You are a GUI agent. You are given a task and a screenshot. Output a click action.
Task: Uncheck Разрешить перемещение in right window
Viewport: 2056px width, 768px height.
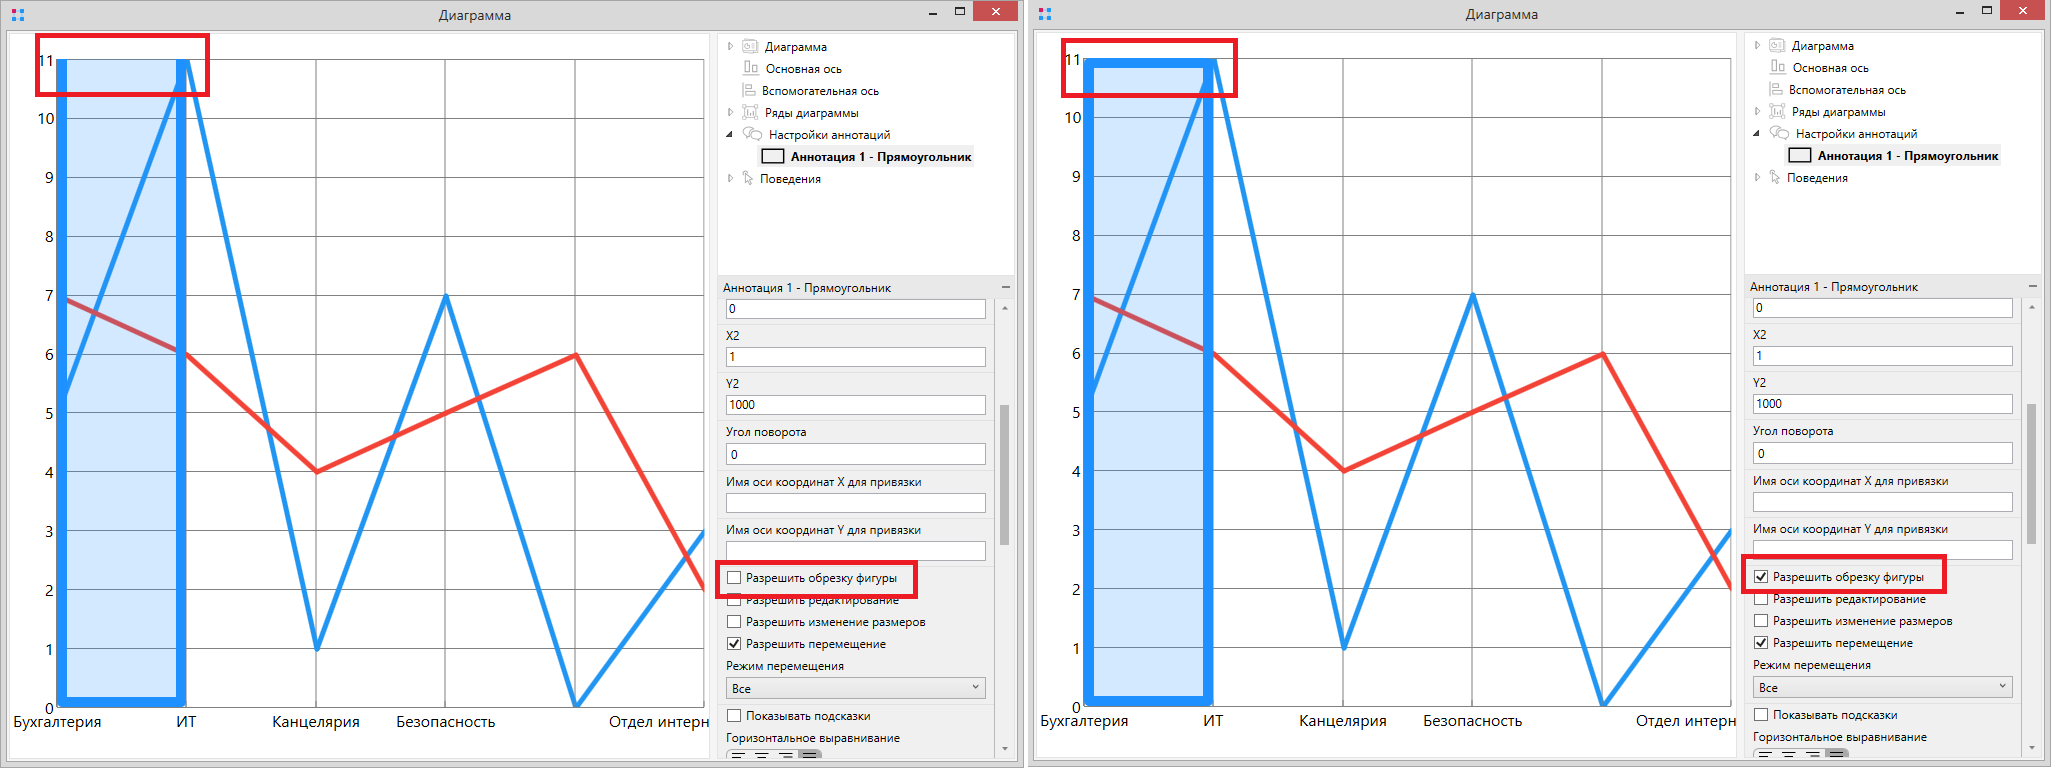coord(1761,643)
